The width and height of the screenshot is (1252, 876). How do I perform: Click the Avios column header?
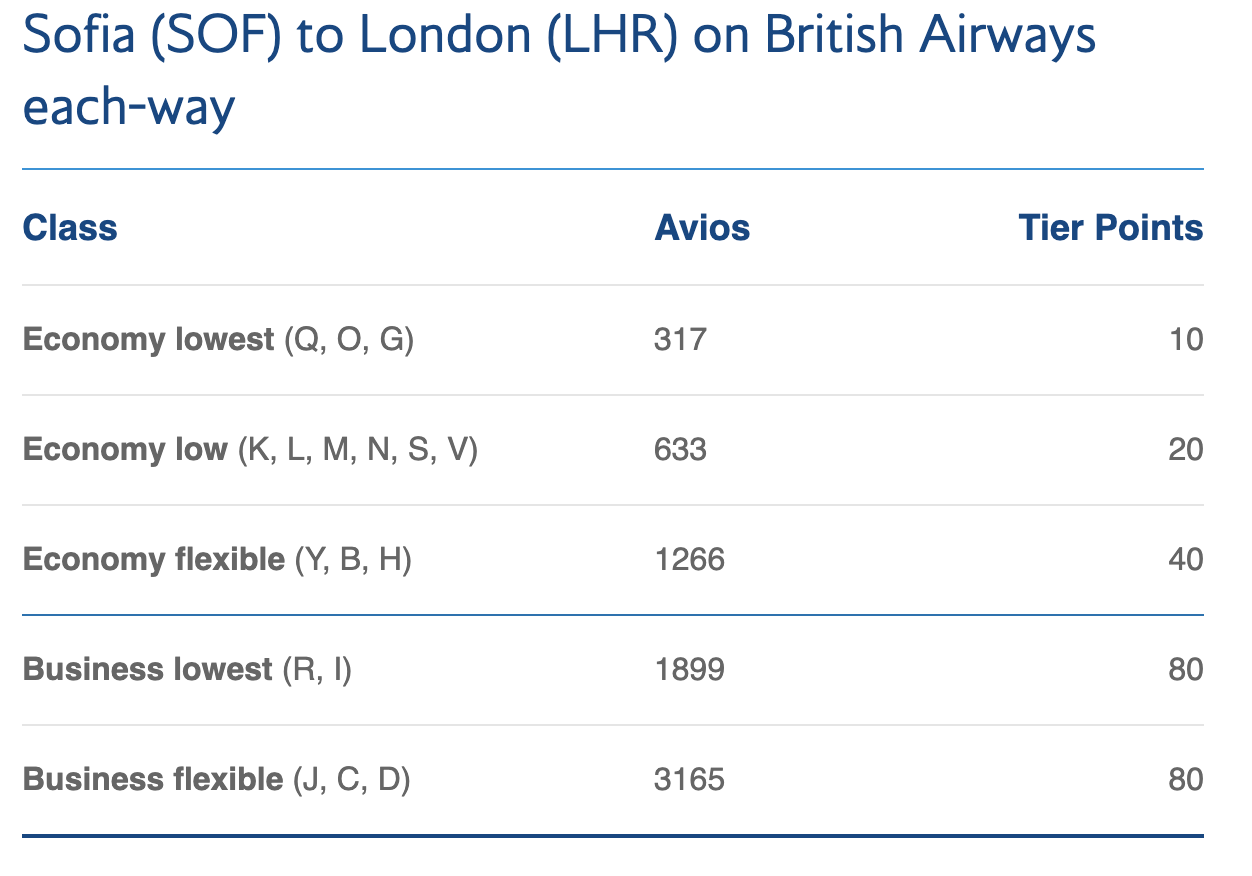[x=702, y=228]
